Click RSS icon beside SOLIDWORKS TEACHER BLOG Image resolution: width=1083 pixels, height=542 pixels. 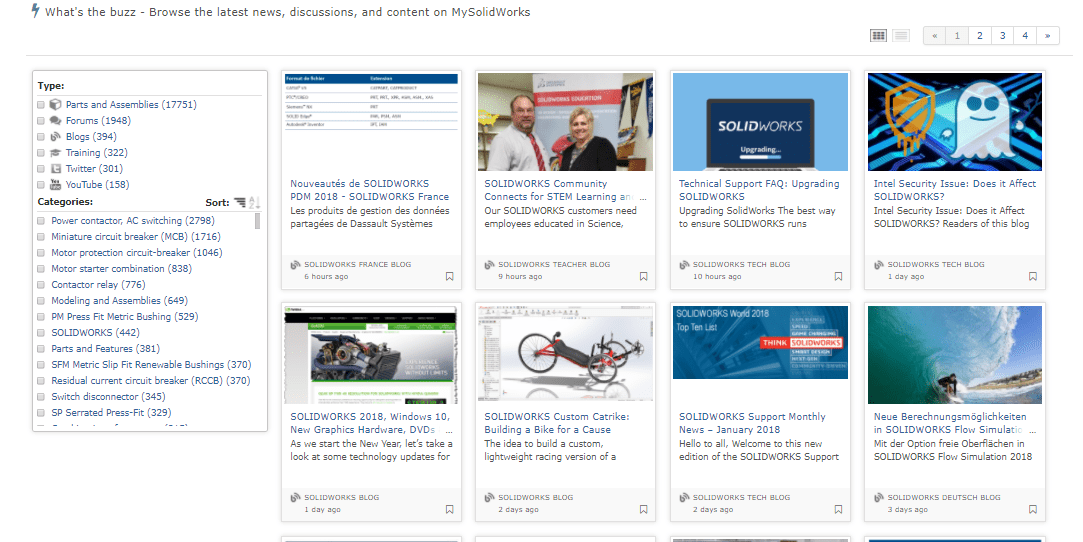point(490,264)
